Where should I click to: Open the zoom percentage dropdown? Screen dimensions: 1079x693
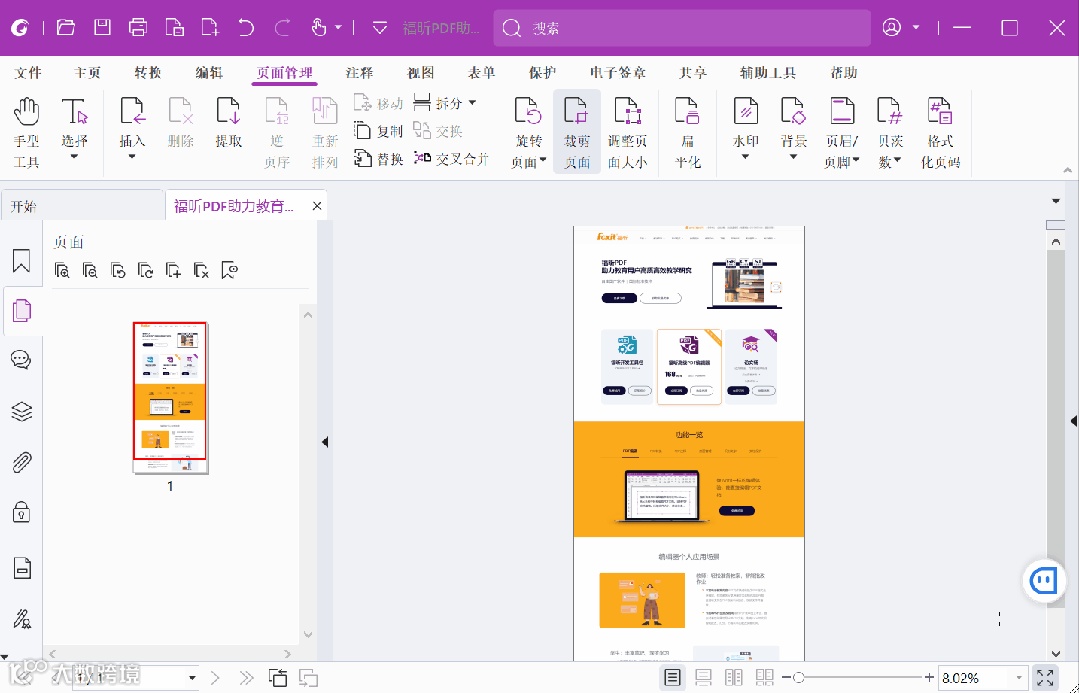coord(1019,678)
